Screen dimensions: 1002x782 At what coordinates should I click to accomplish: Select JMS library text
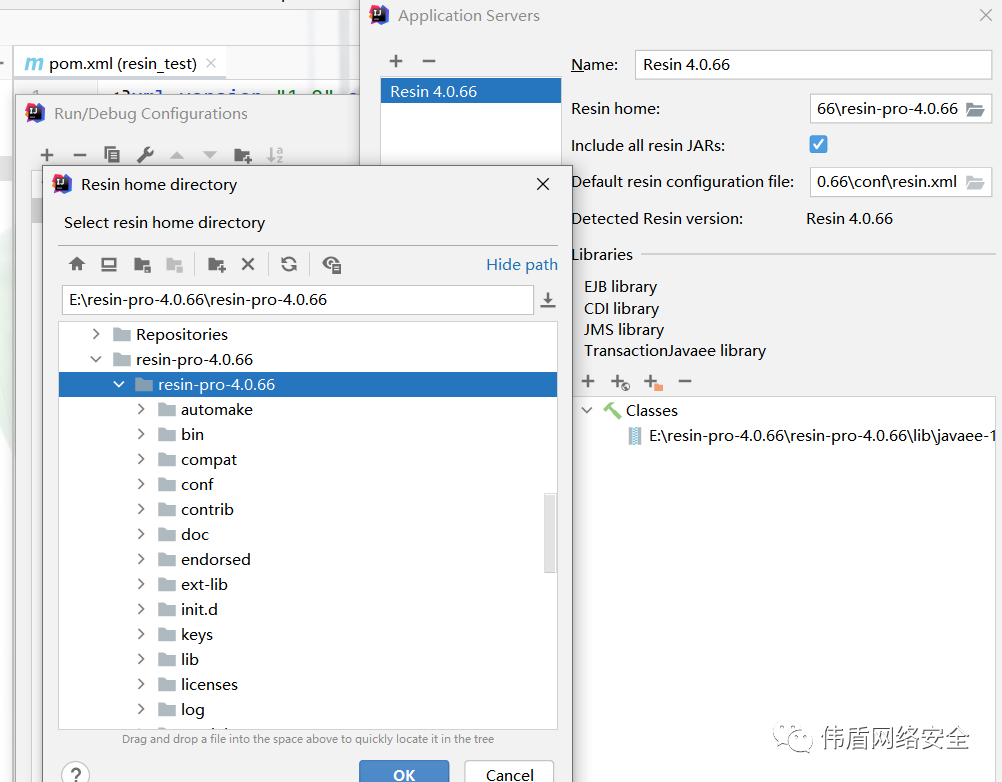click(624, 329)
